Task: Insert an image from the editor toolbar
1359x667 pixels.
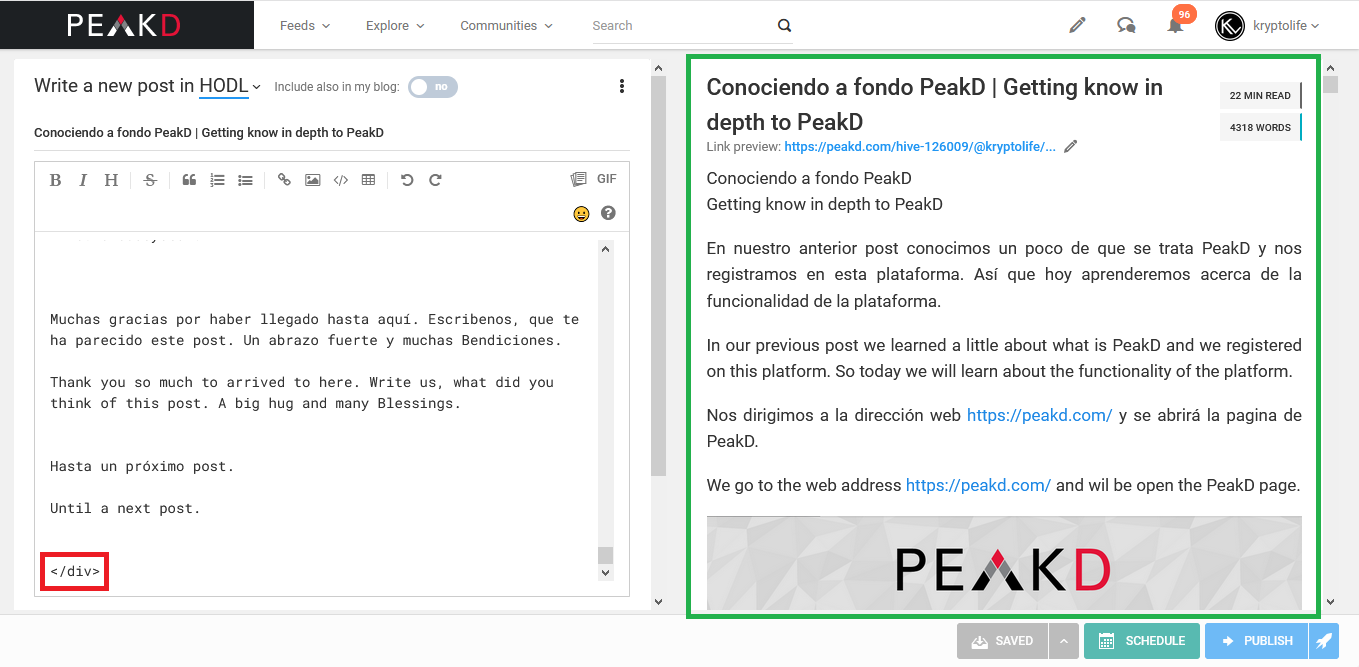Action: tap(313, 180)
